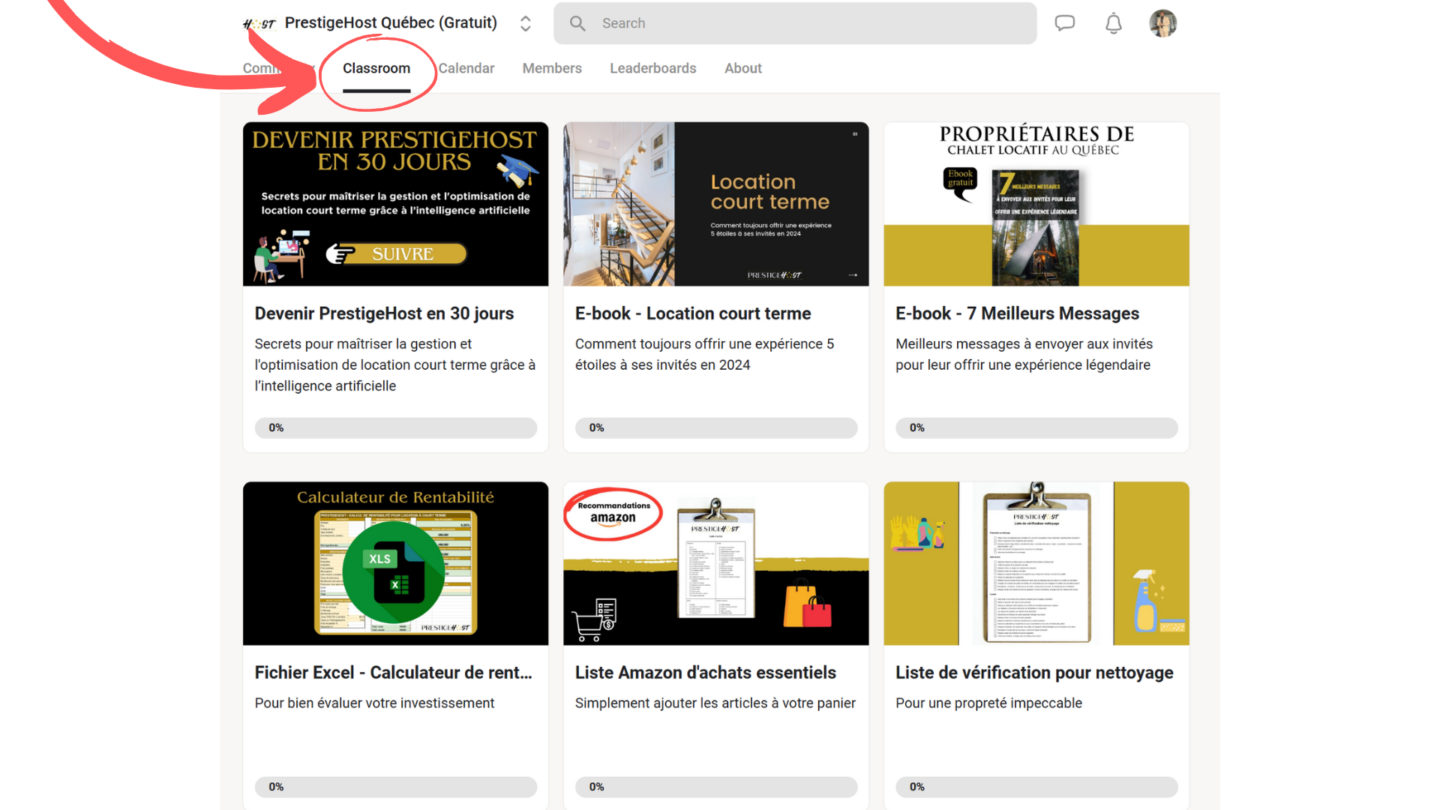Viewport: 1440px width, 810px height.
Task: Click text "Pour une propreté impeccable"
Action: point(989,703)
